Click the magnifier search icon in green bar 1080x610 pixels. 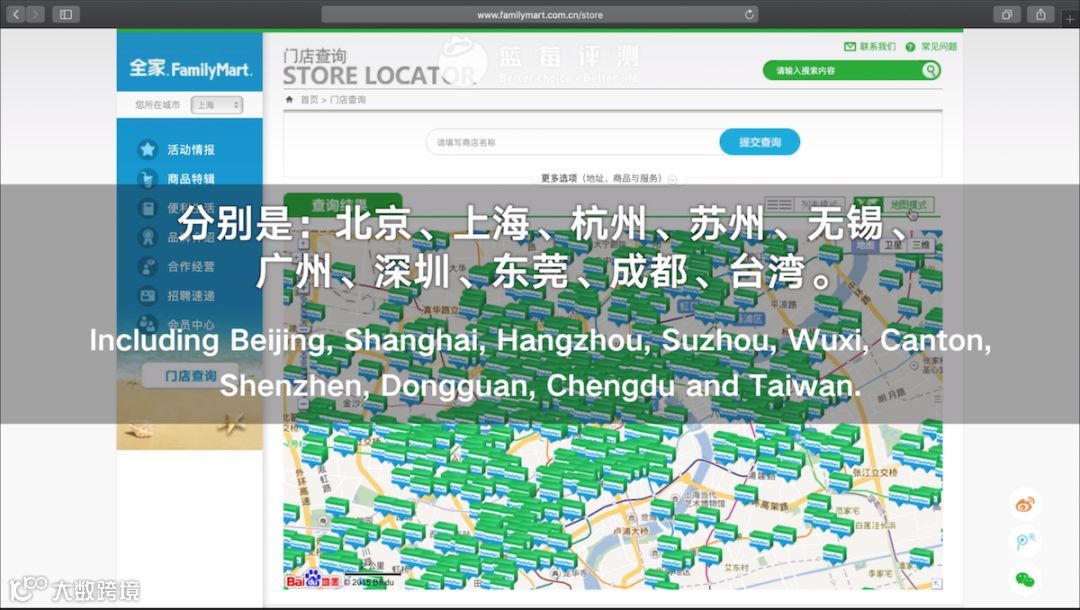[931, 70]
